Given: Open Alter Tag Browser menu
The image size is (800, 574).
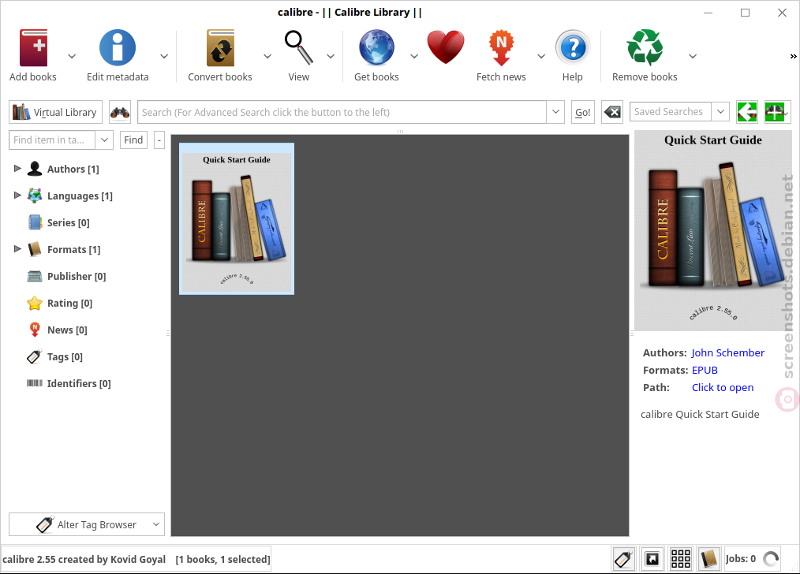Looking at the screenshot, I should (x=87, y=525).
